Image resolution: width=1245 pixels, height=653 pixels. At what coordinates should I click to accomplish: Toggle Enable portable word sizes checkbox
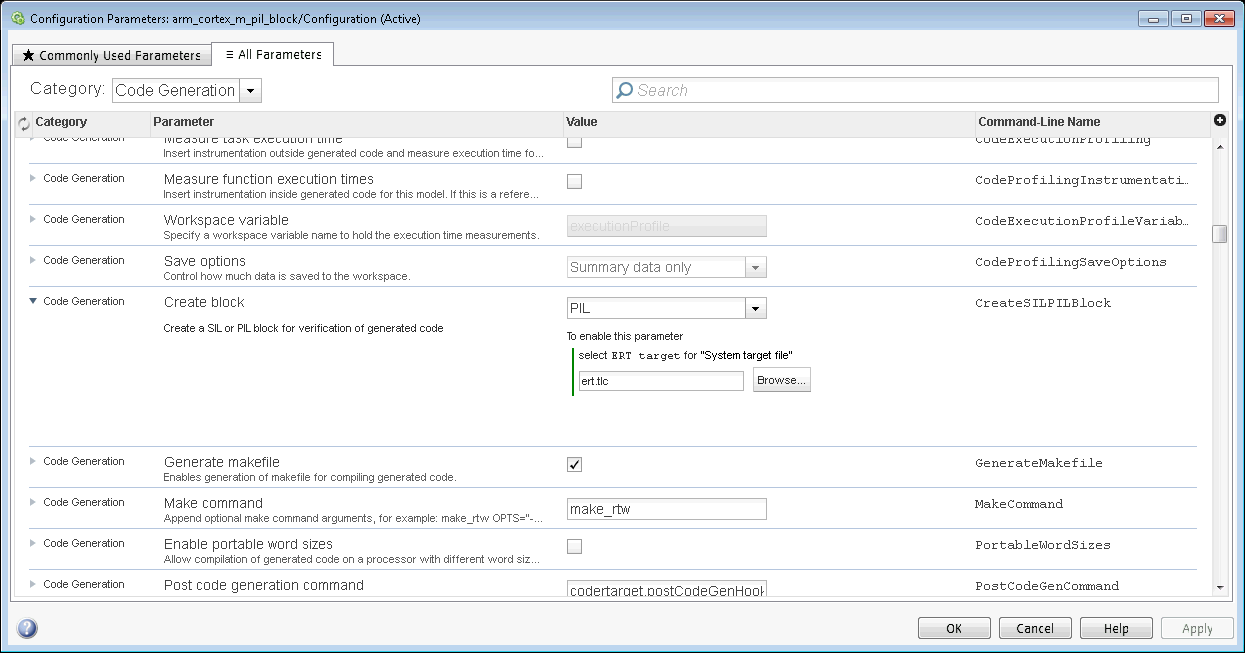point(574,546)
